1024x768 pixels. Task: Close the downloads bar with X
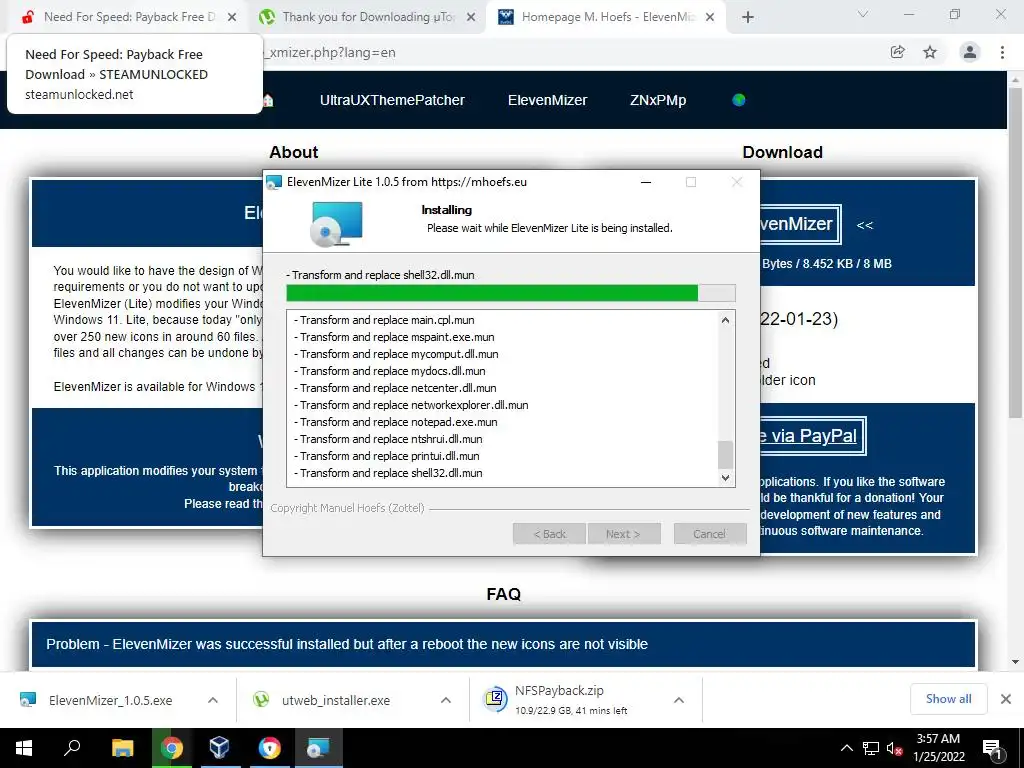[1006, 699]
